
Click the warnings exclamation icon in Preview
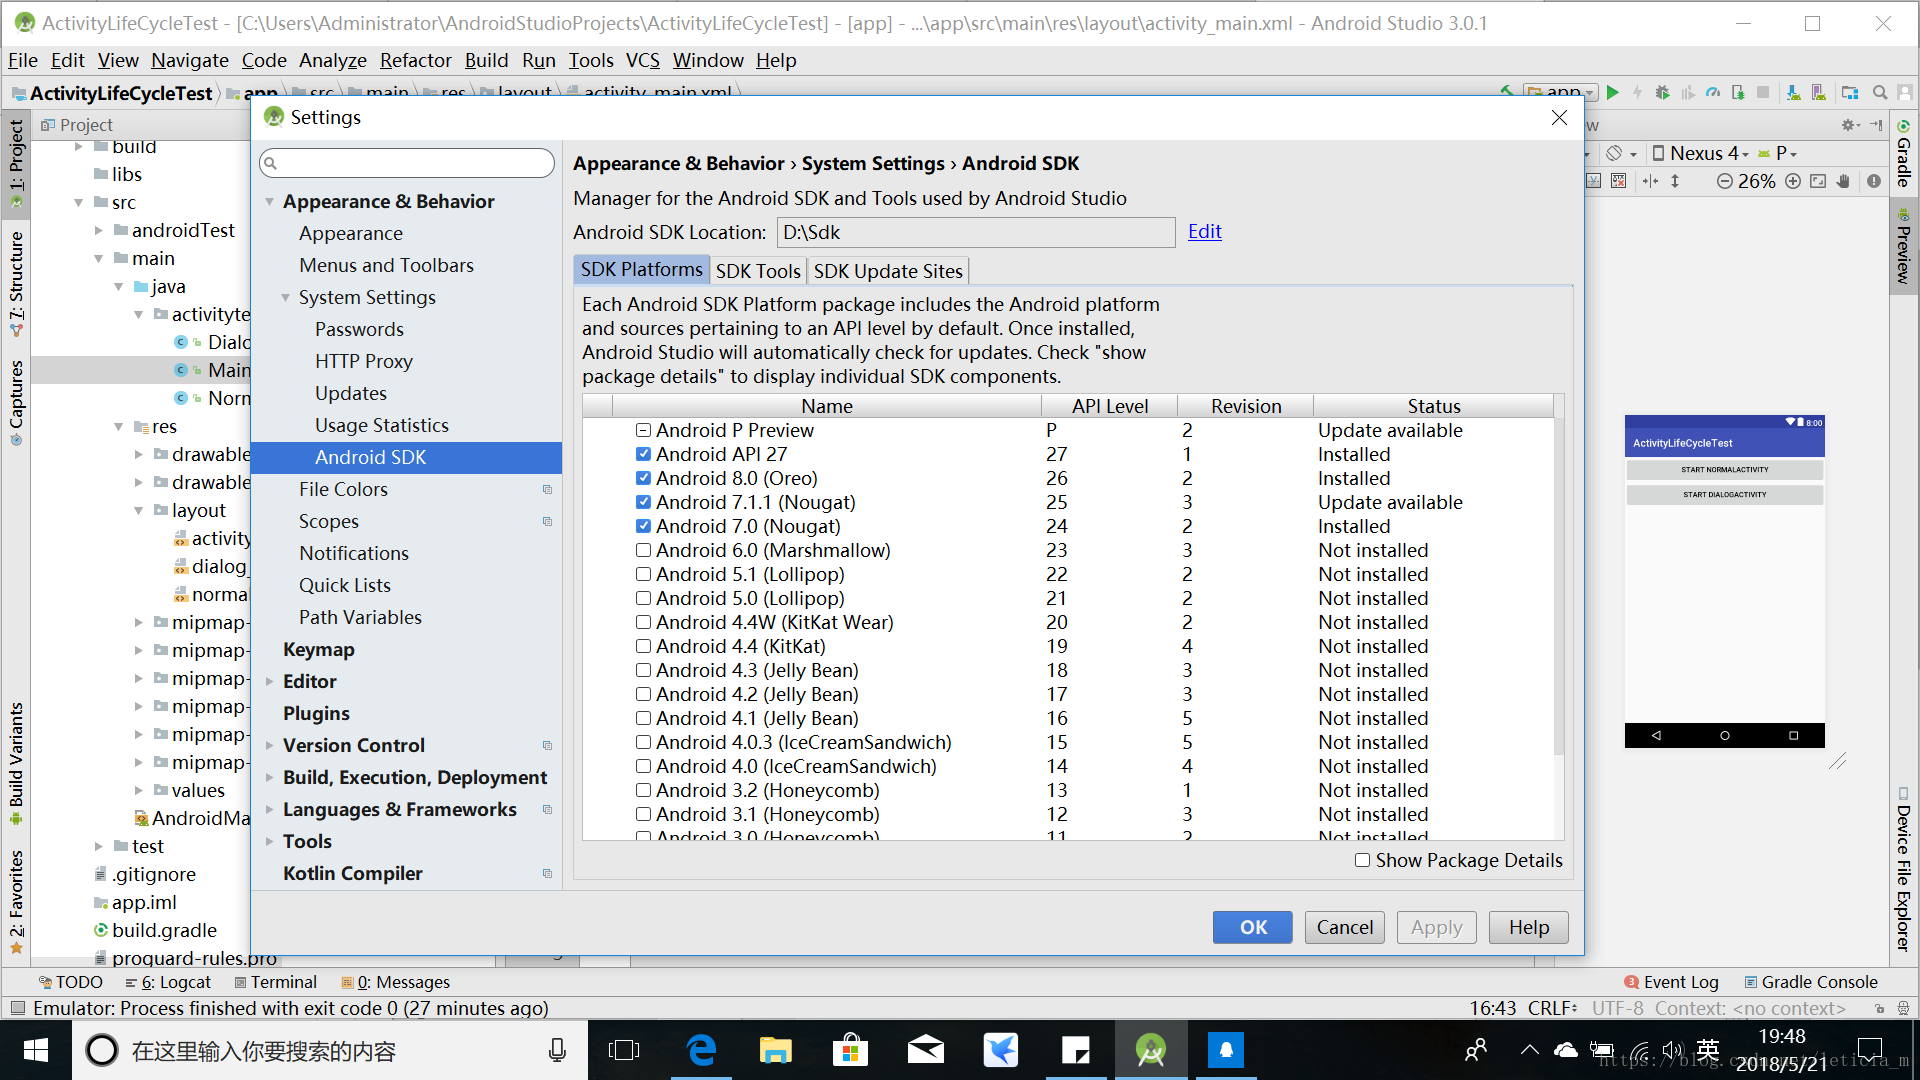click(x=1874, y=181)
